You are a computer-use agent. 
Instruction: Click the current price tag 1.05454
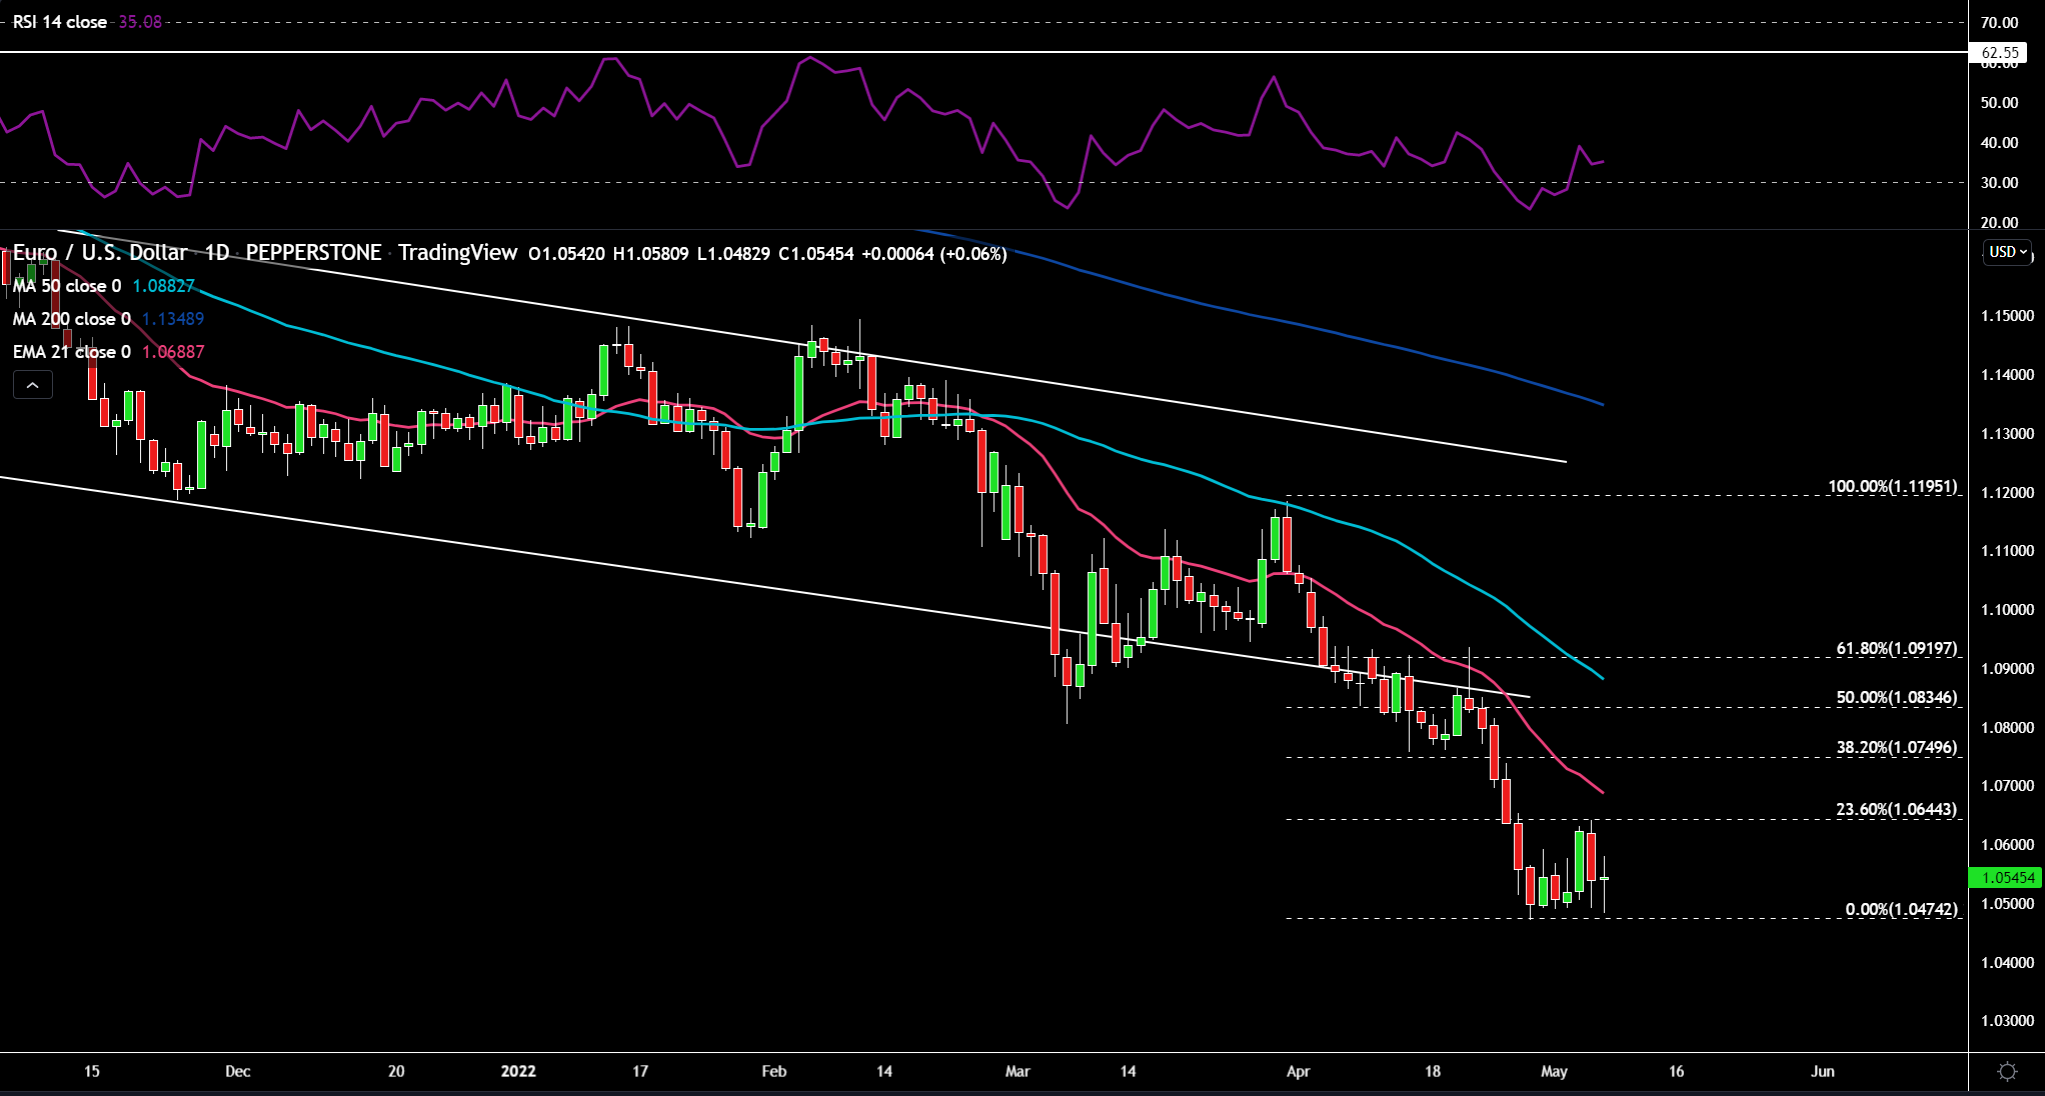2007,878
